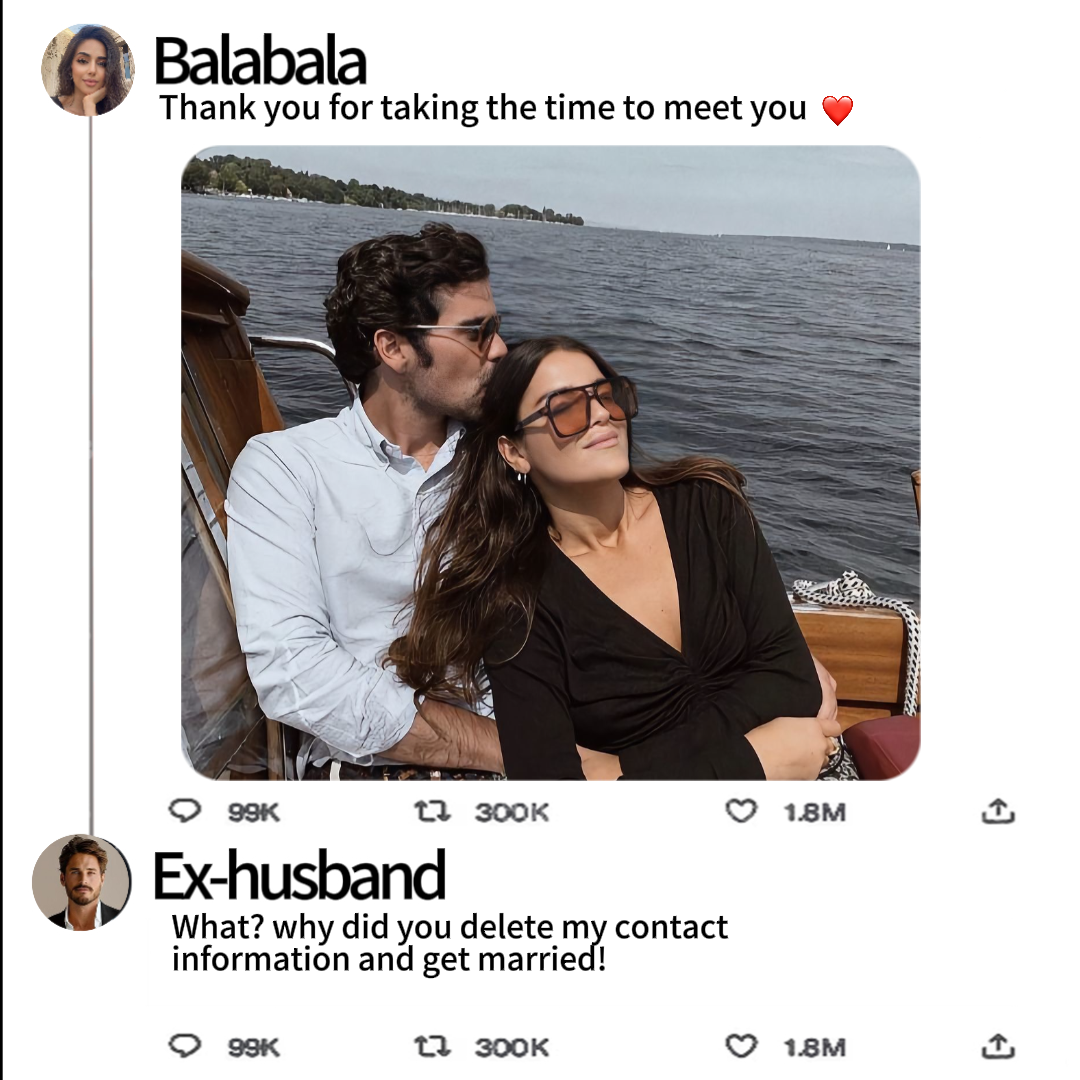The image size is (1080, 1080).
Task: Open the couple photo on the boat
Action: (x=550, y=462)
